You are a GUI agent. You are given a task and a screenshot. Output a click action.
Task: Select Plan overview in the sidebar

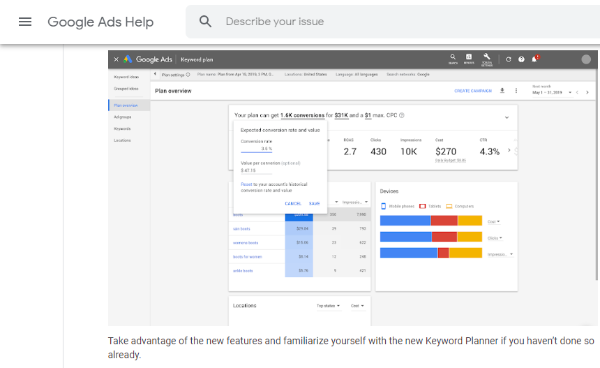click(x=129, y=105)
